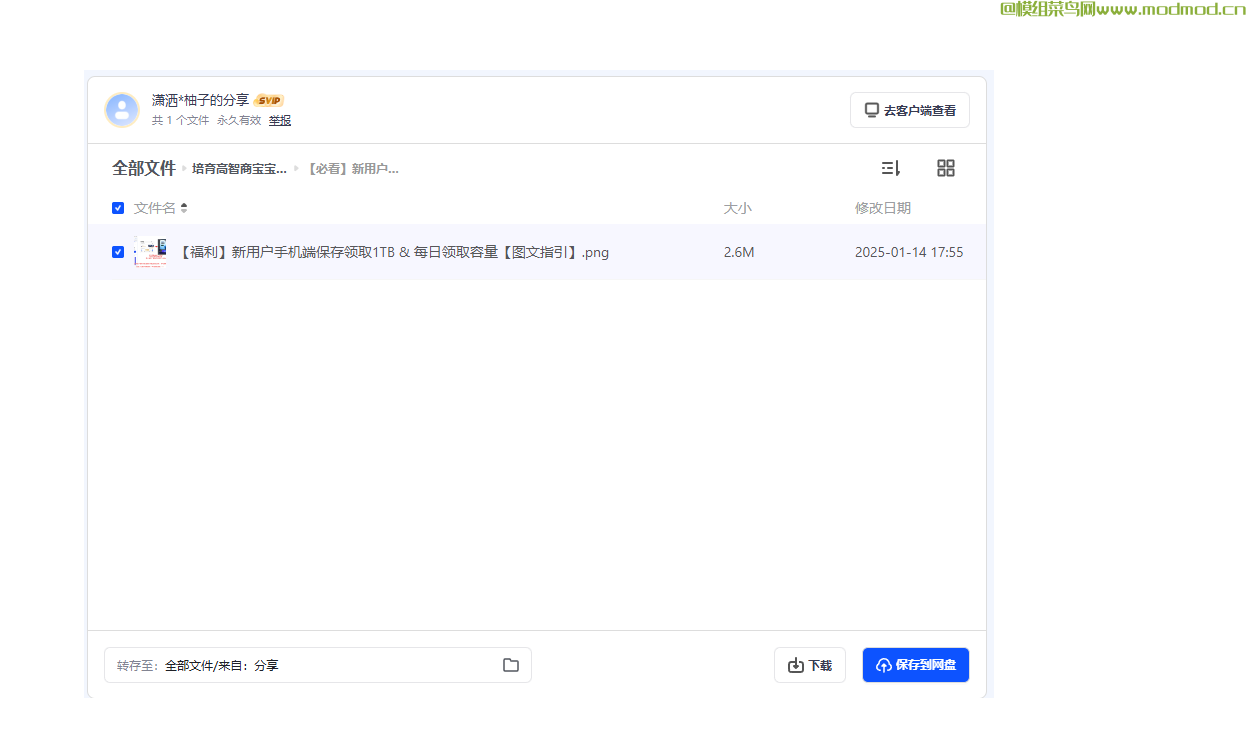
Task: Click the 文件名 column header
Action: coord(155,208)
